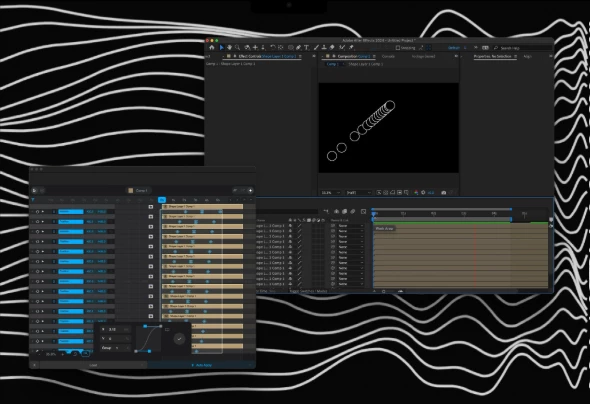Select the Clone Stamp tool
The width and height of the screenshot is (590, 404).
point(324,48)
